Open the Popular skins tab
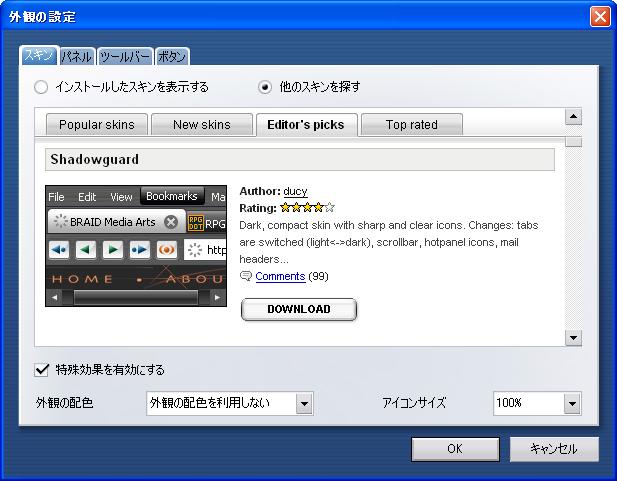 click(97, 125)
